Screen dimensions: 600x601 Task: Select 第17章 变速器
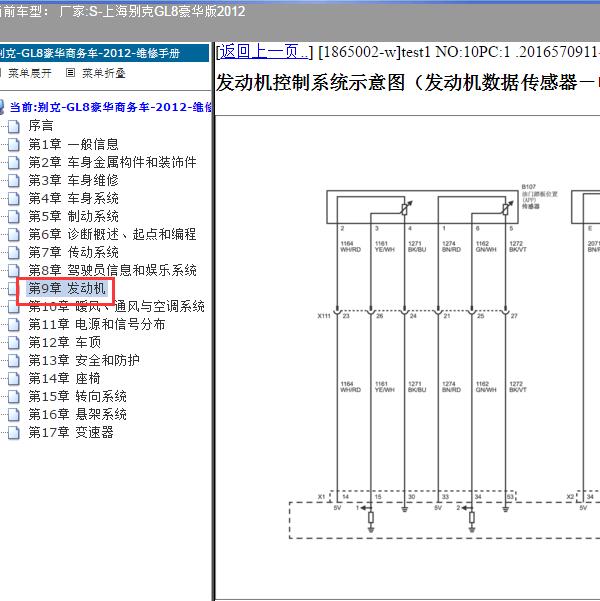(71, 432)
